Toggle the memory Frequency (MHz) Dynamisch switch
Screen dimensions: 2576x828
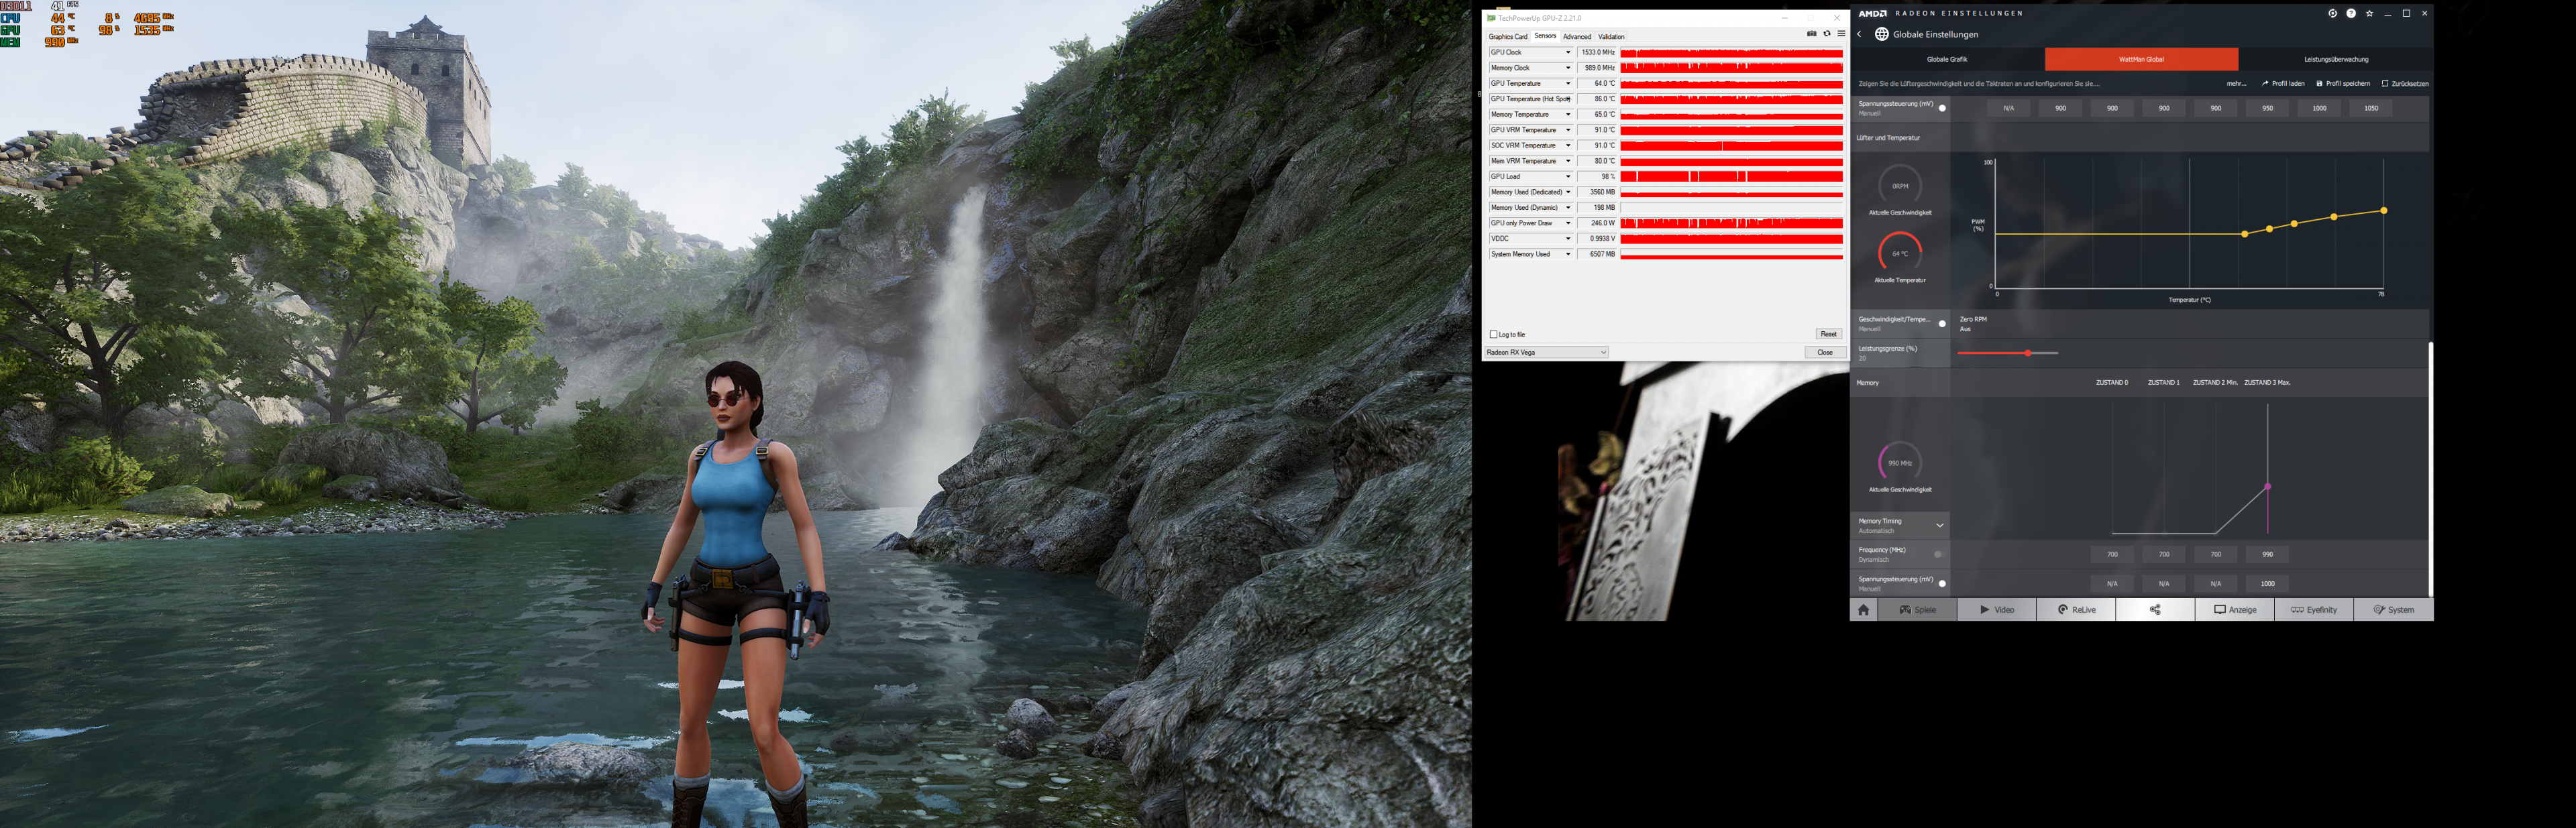(1939, 554)
